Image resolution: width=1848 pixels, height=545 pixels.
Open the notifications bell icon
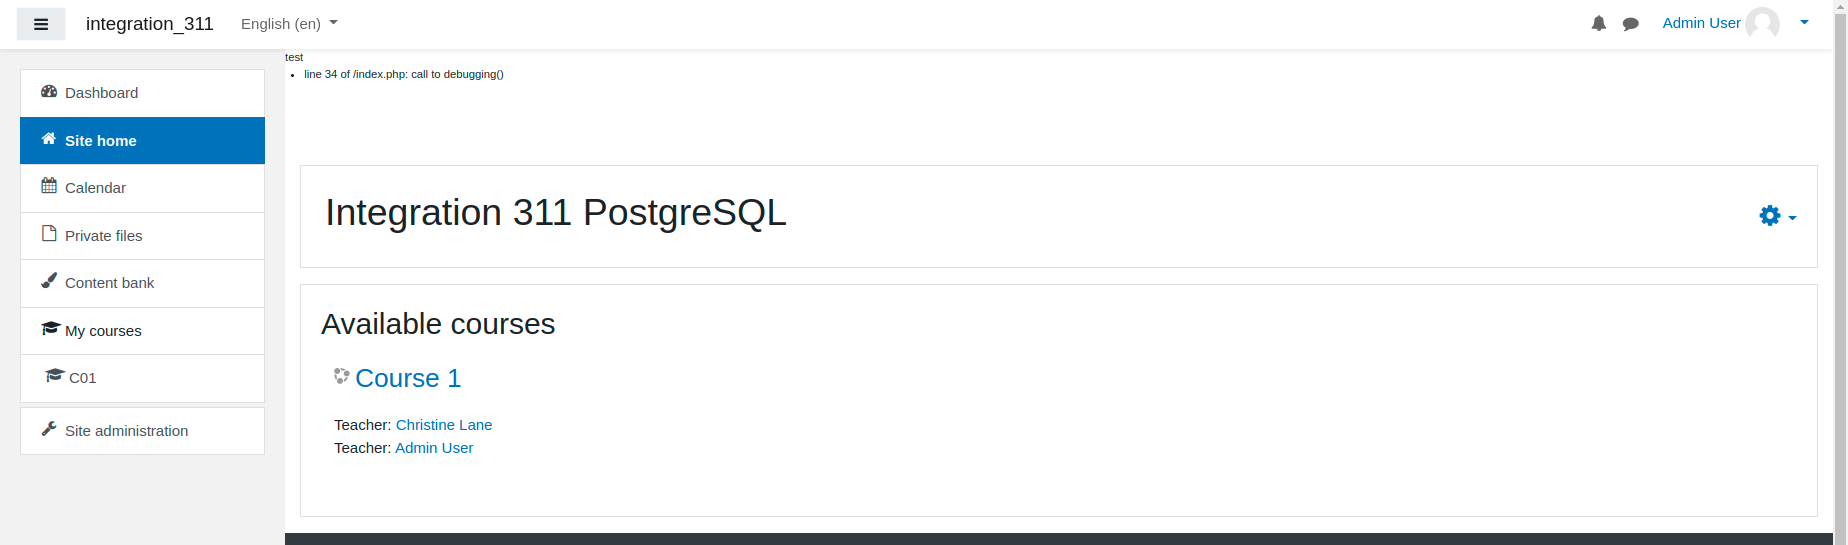coord(1599,24)
